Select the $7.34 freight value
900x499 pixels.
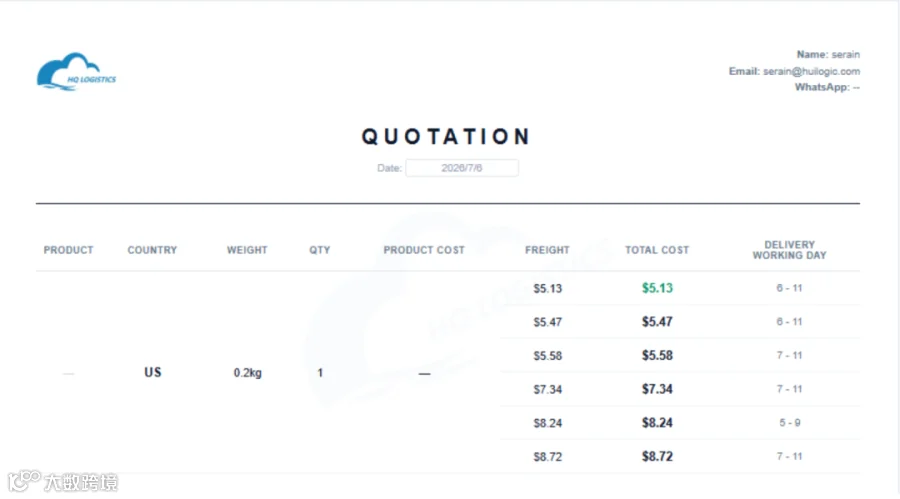pos(548,389)
